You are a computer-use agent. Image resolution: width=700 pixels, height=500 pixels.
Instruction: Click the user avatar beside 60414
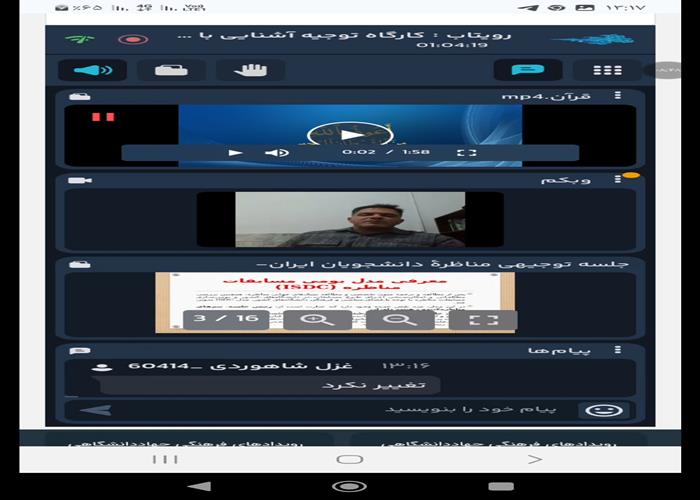[x=101, y=367]
